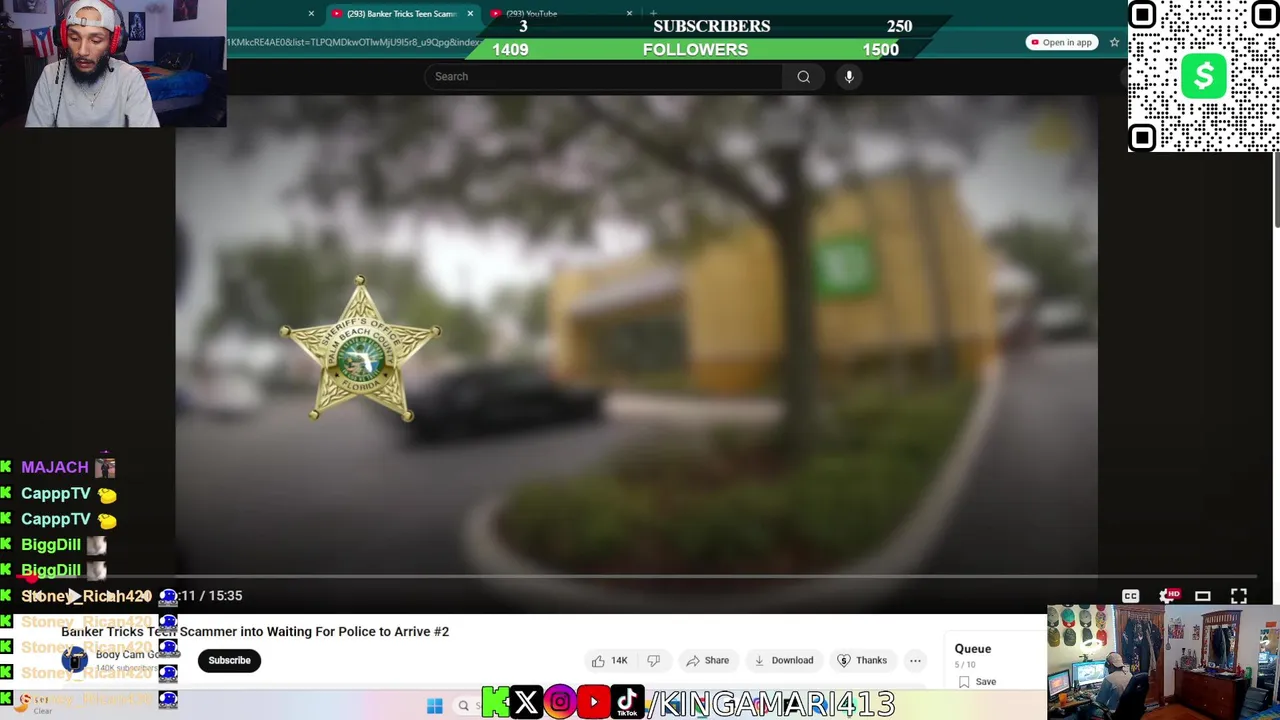Screen dimensions: 1280x720
Task: Click the Queue heading in playlist panel
Action: pyautogui.click(x=972, y=649)
